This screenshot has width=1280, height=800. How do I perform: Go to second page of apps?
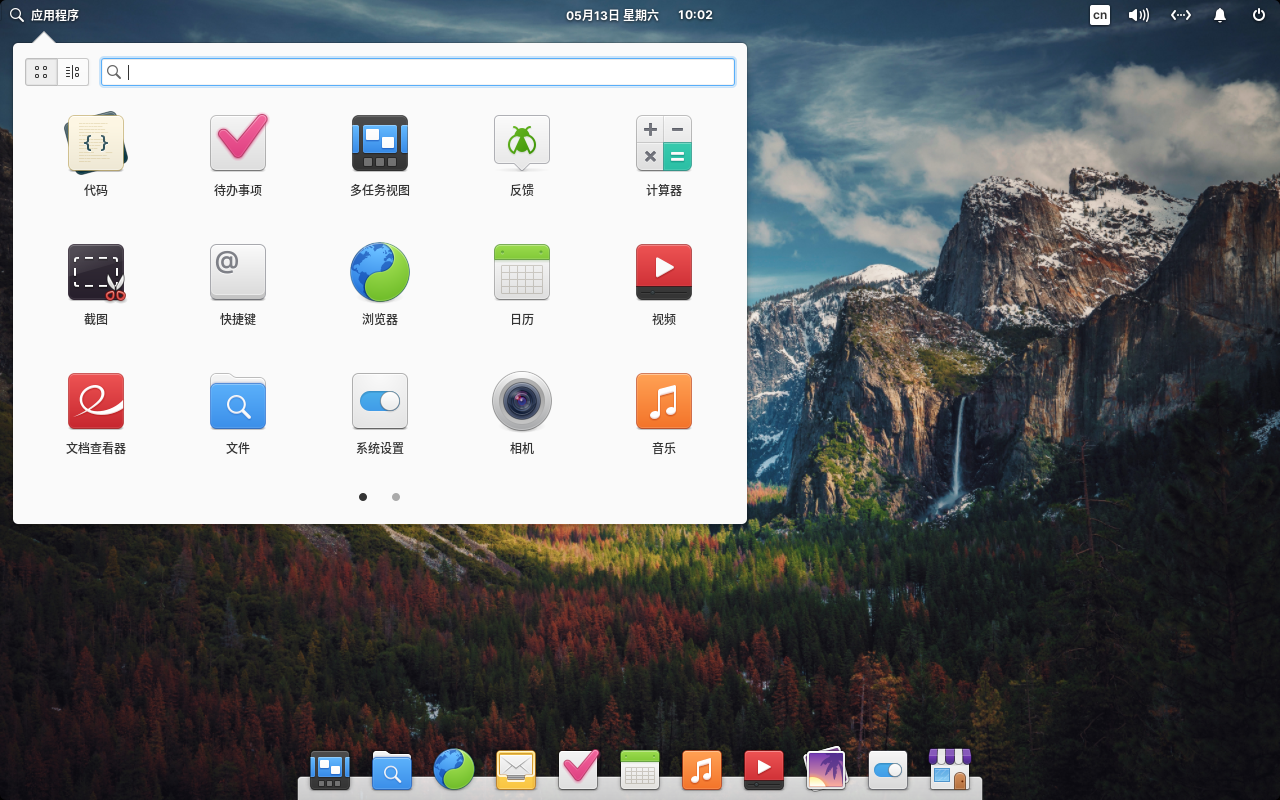tap(396, 497)
